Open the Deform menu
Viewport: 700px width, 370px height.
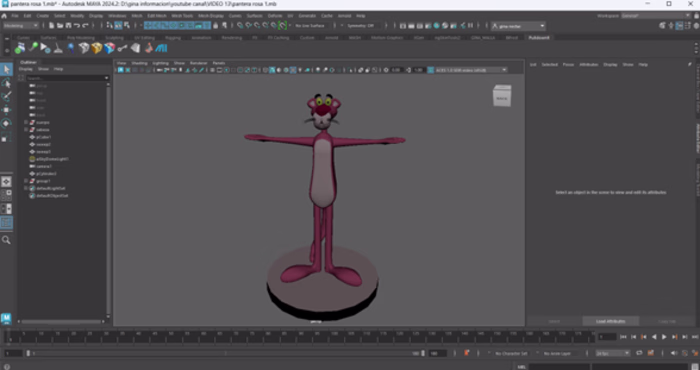(275, 16)
